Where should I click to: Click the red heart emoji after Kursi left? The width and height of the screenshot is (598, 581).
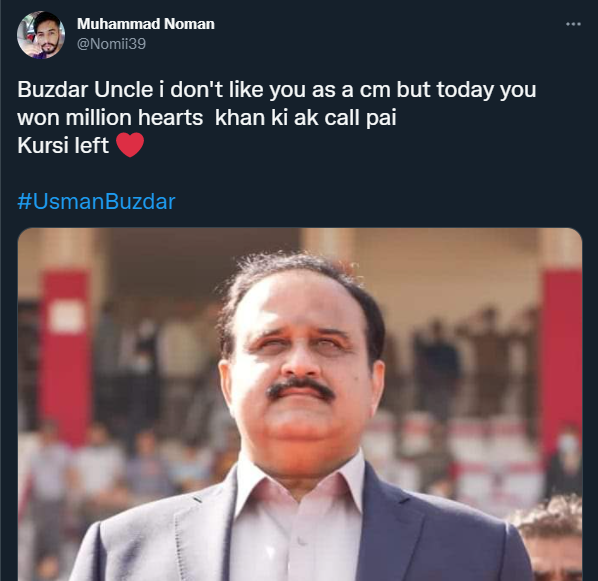[130, 145]
